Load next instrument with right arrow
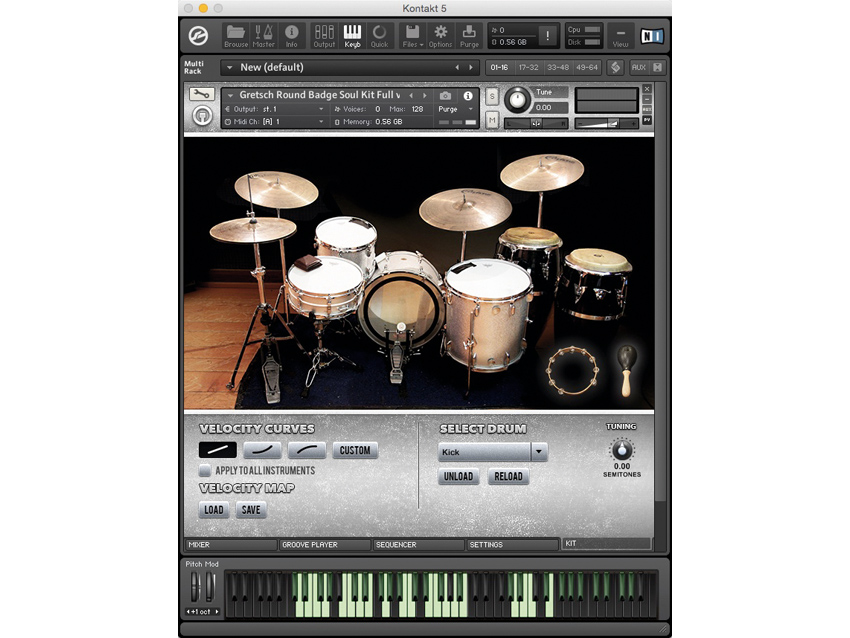The width and height of the screenshot is (850, 638). [x=425, y=95]
